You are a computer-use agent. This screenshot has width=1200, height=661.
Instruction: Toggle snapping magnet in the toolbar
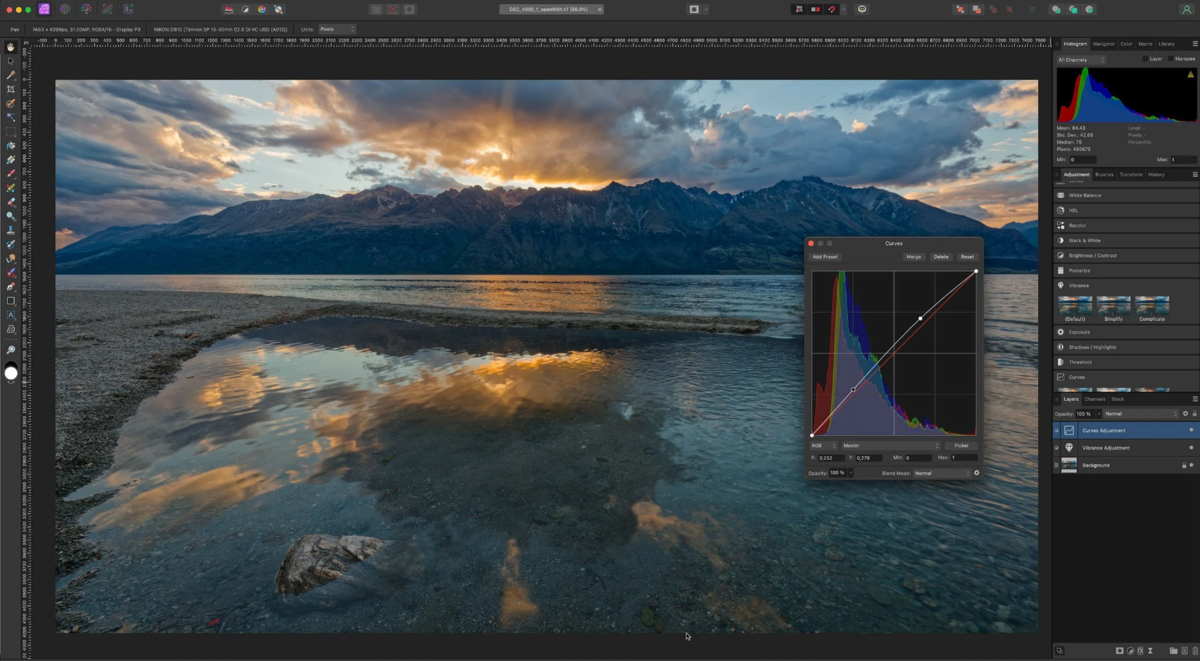[x=832, y=9]
